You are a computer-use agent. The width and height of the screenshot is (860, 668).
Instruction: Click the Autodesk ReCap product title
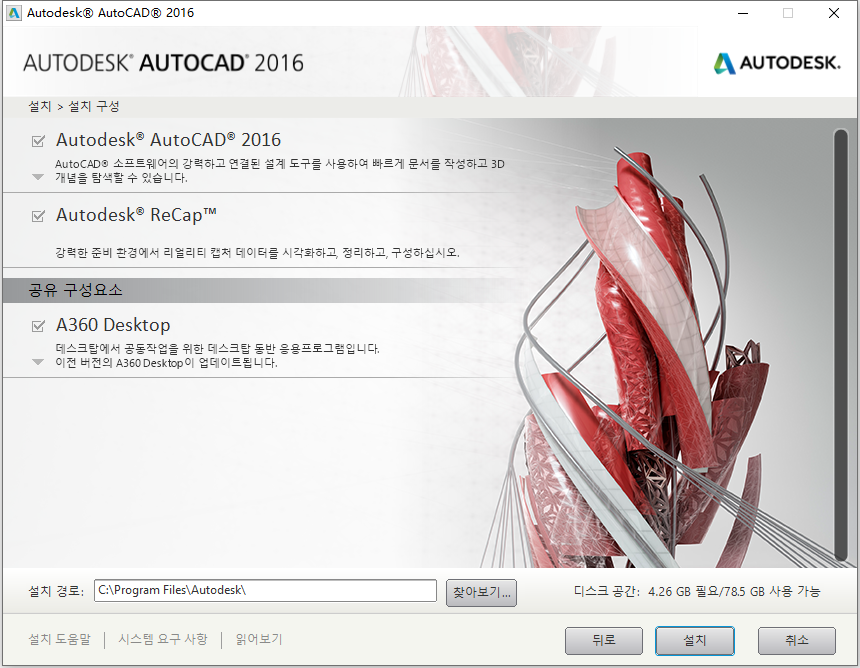pos(136,215)
